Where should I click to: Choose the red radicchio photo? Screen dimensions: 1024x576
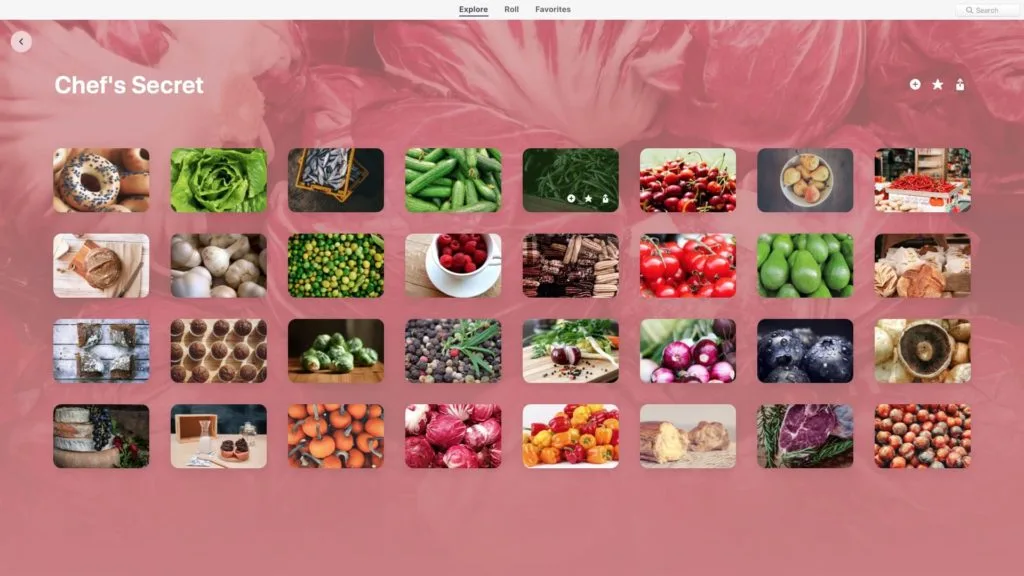tap(453, 436)
